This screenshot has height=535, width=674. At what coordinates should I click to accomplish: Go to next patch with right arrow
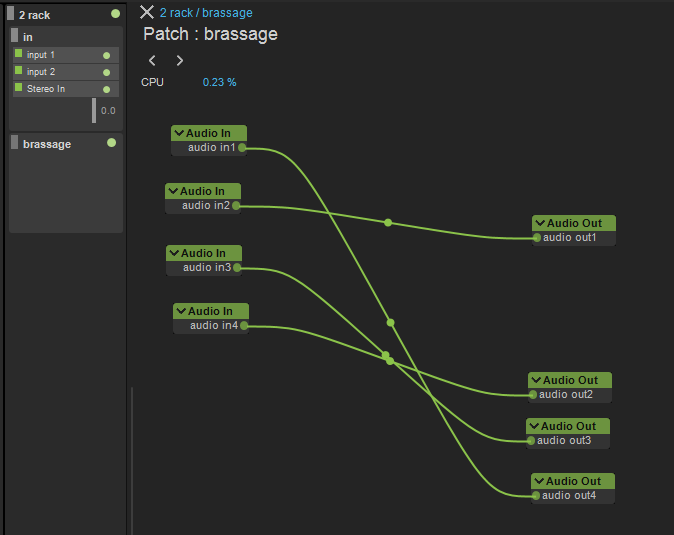point(180,61)
